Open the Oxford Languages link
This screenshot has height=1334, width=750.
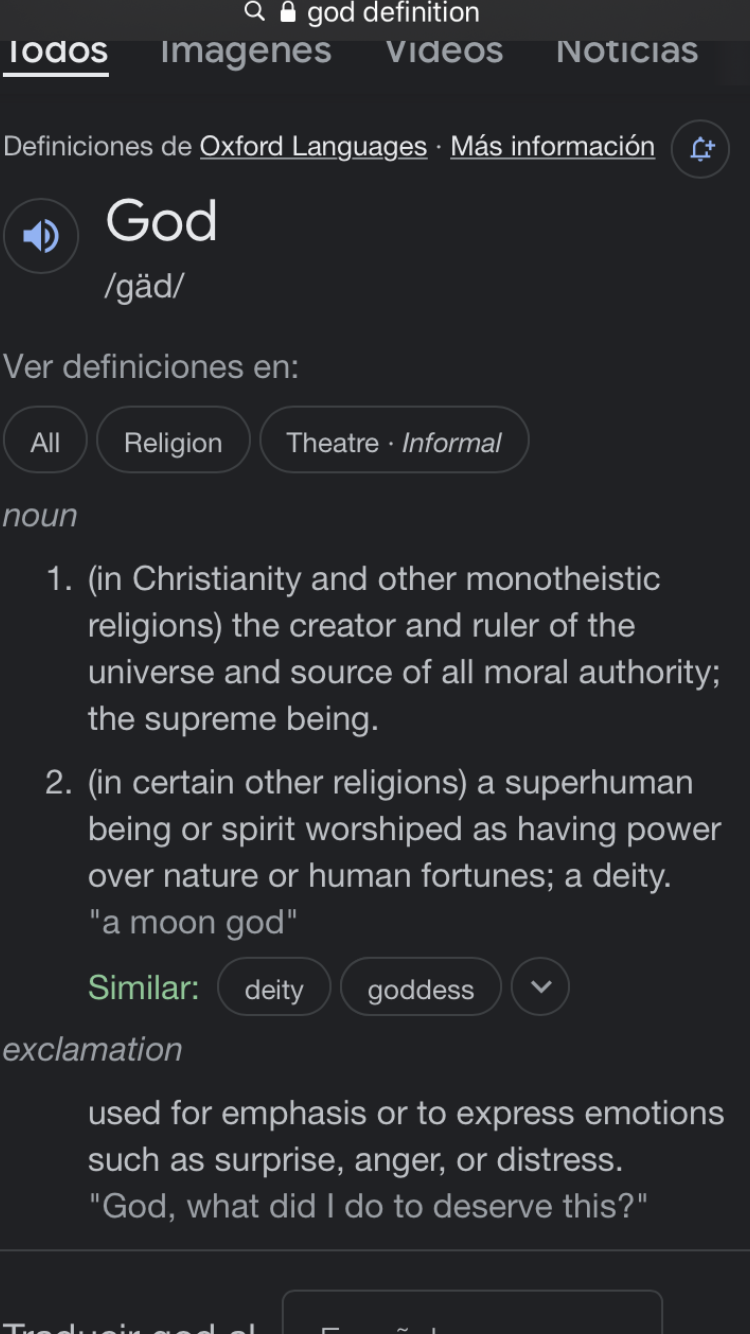tap(313, 146)
